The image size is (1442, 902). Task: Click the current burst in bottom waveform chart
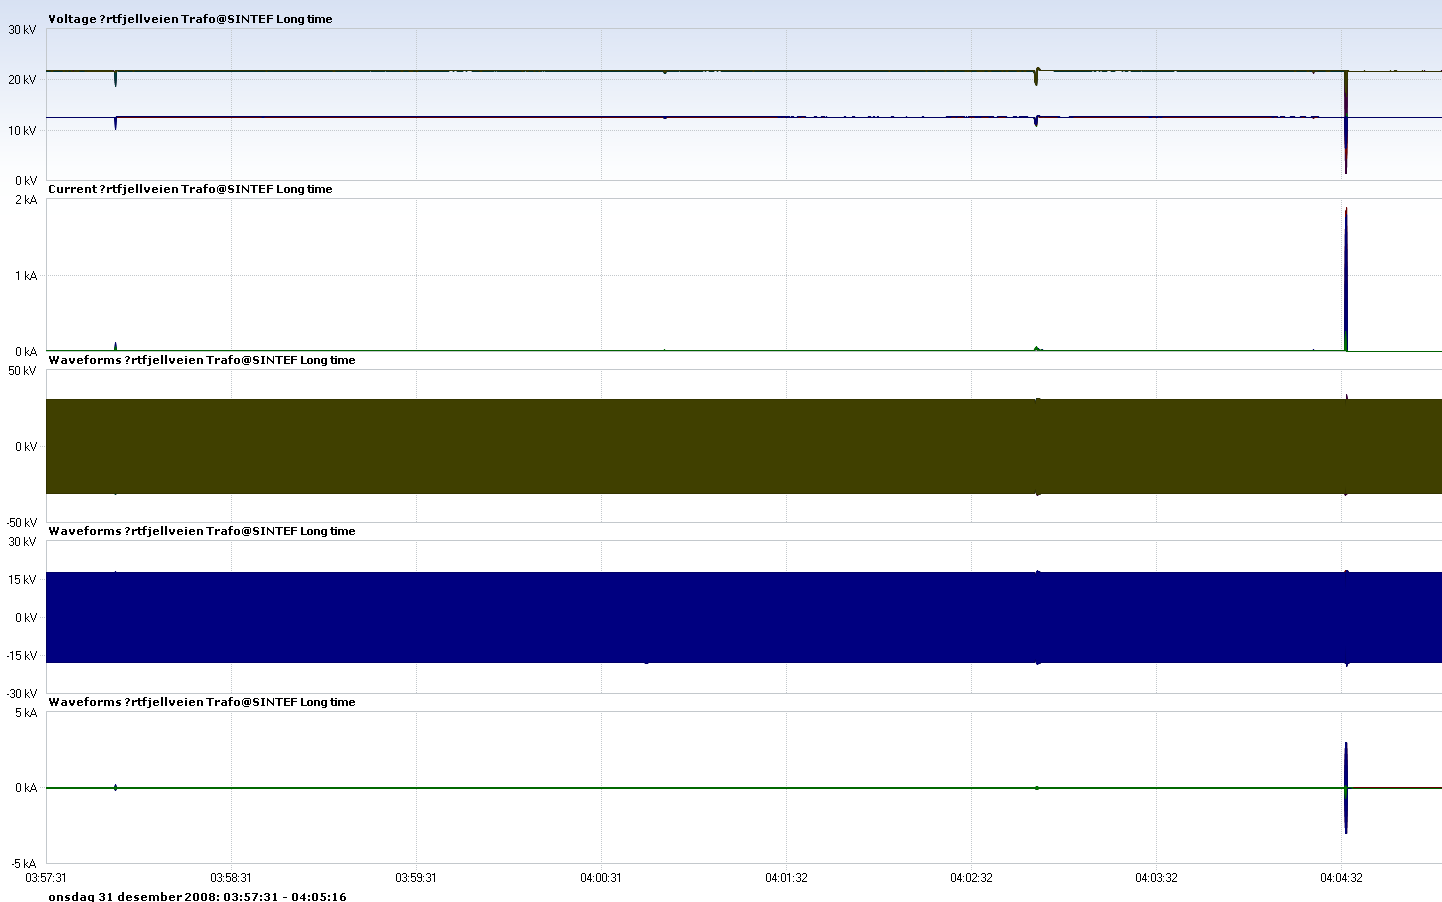(1346, 788)
